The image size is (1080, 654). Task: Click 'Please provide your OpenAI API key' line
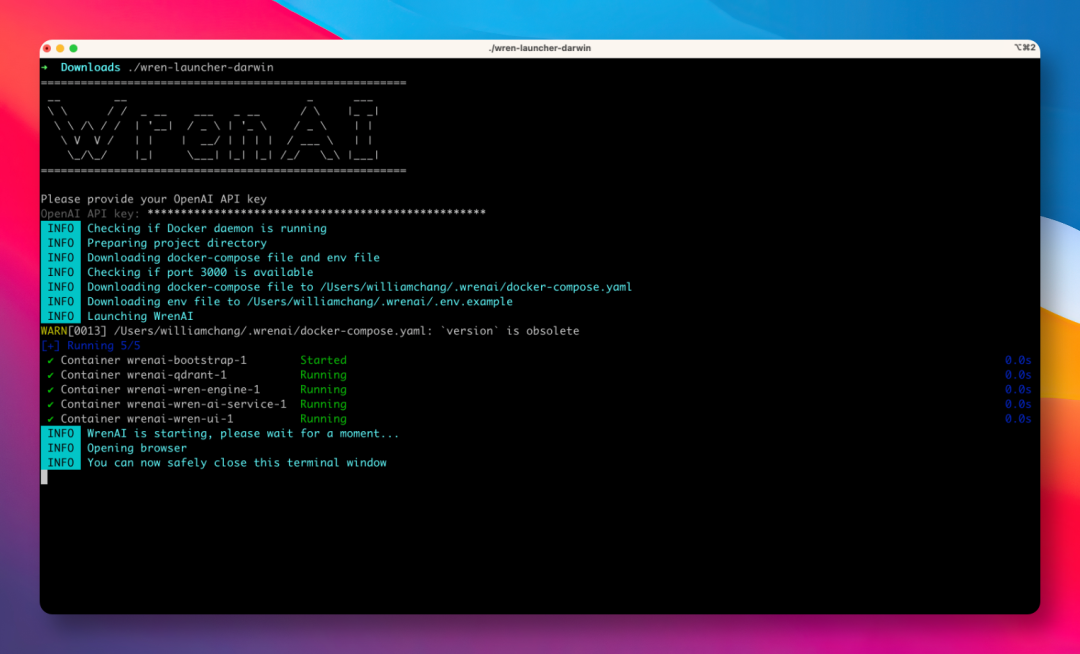tap(154, 199)
